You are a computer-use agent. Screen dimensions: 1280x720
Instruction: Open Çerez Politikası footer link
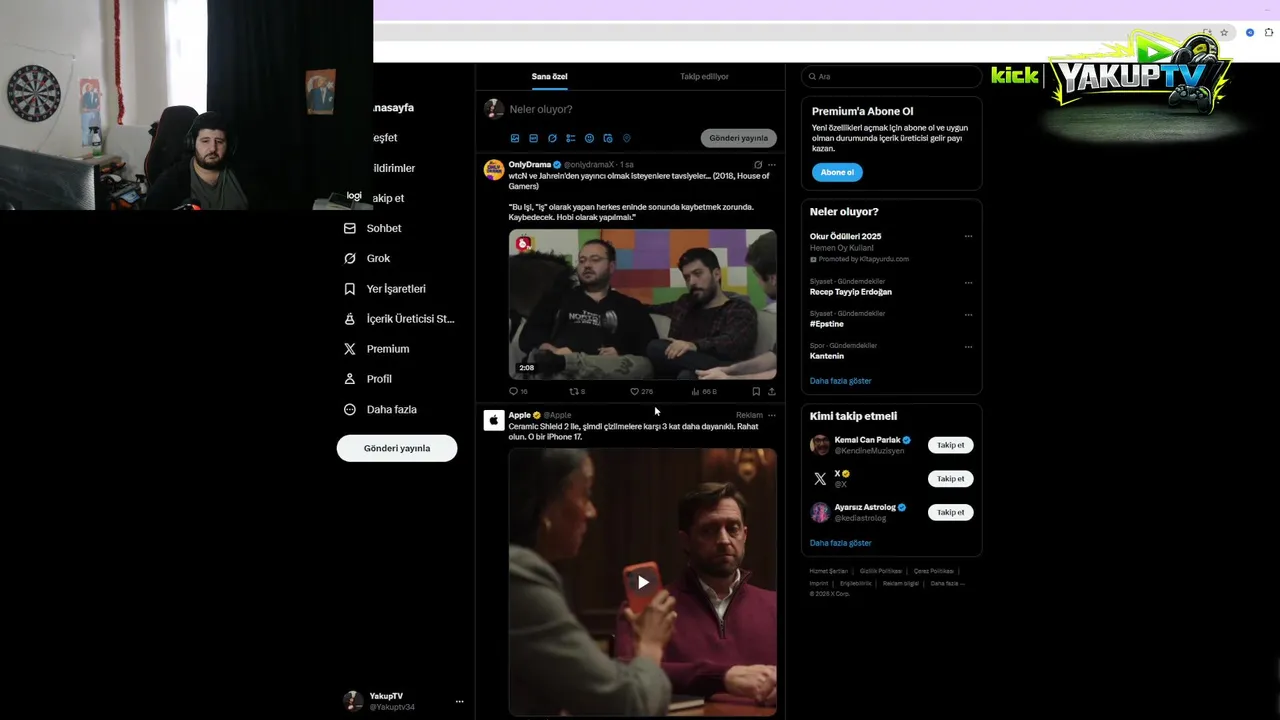tap(934, 571)
